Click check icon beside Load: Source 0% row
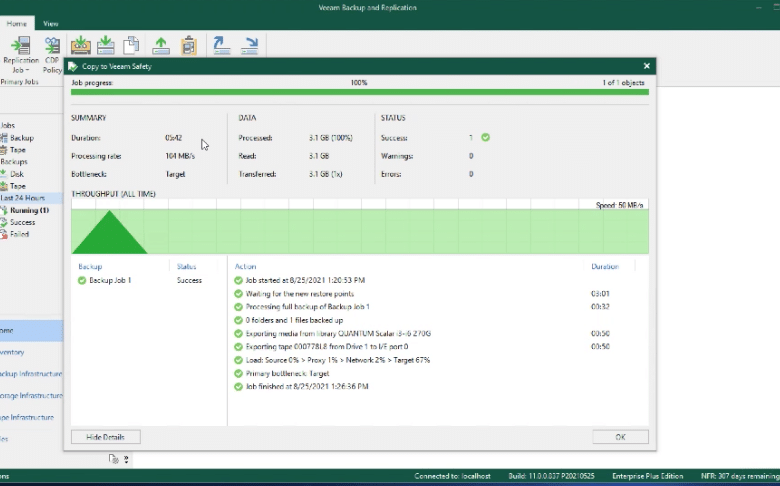780x486 pixels. point(238,360)
